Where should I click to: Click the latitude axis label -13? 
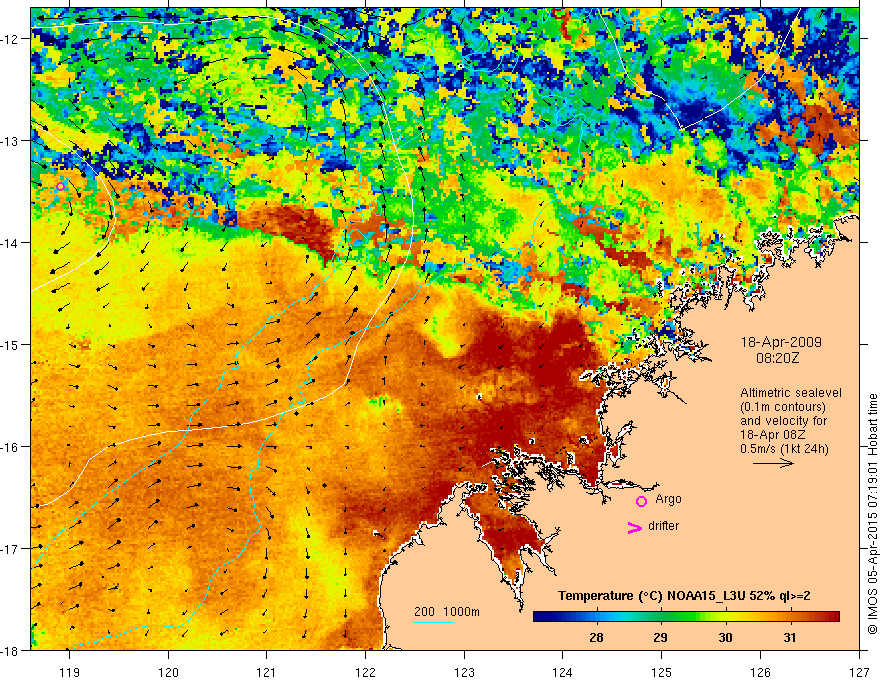[10, 141]
